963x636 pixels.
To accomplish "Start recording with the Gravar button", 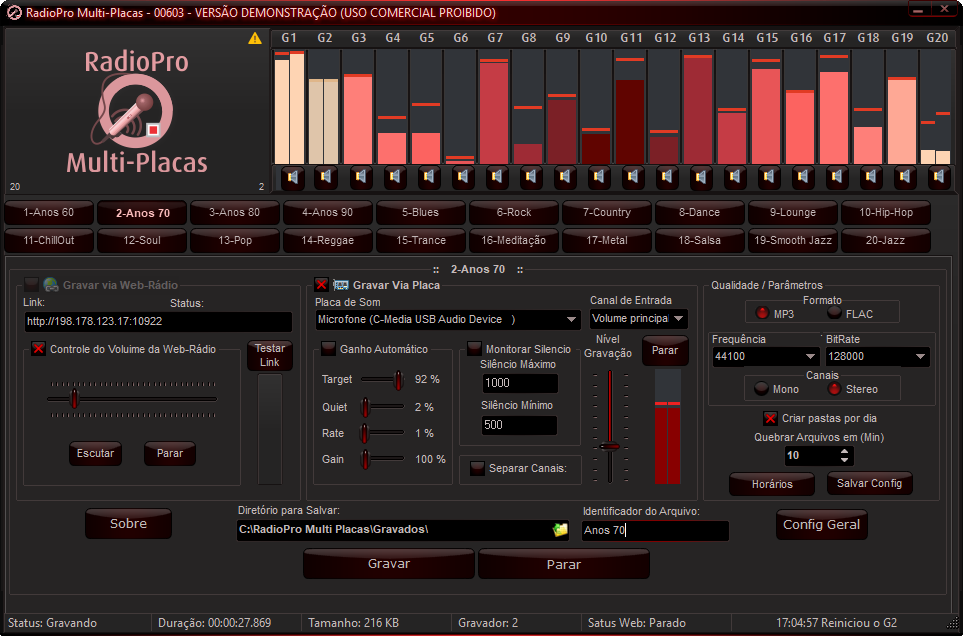I will click(389, 564).
